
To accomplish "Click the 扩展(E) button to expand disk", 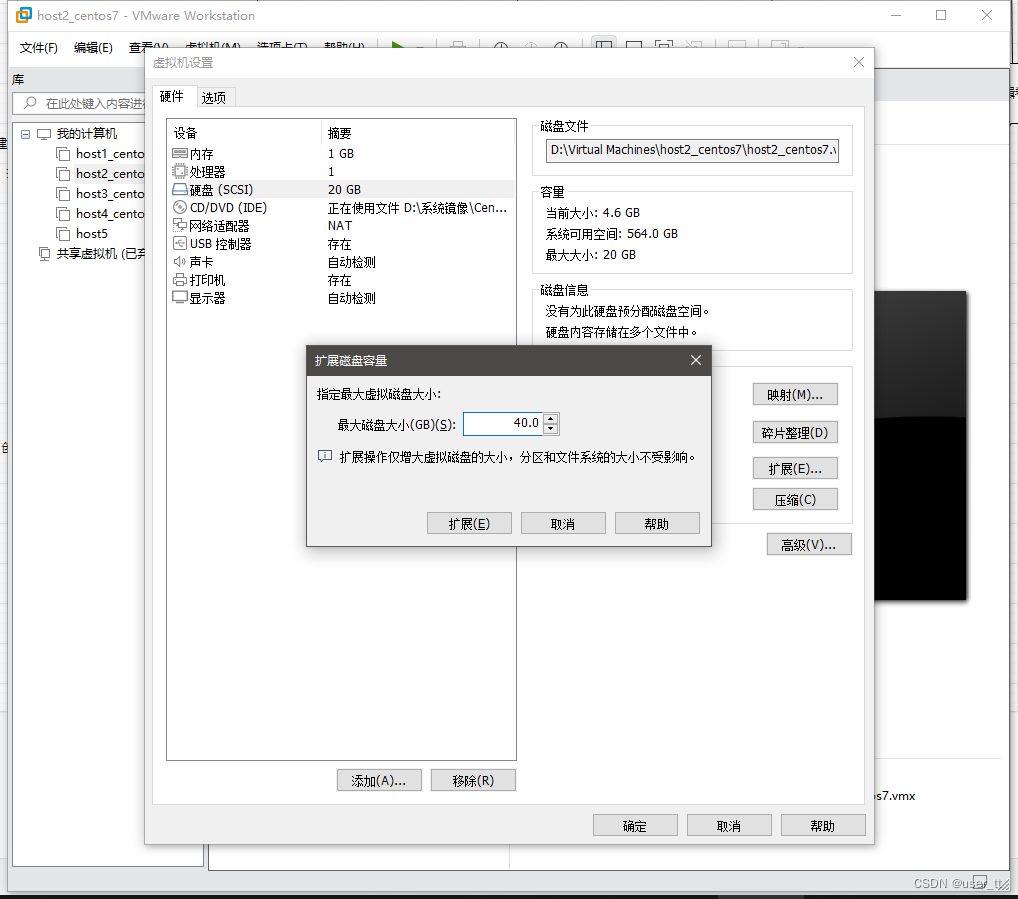I will [x=469, y=522].
